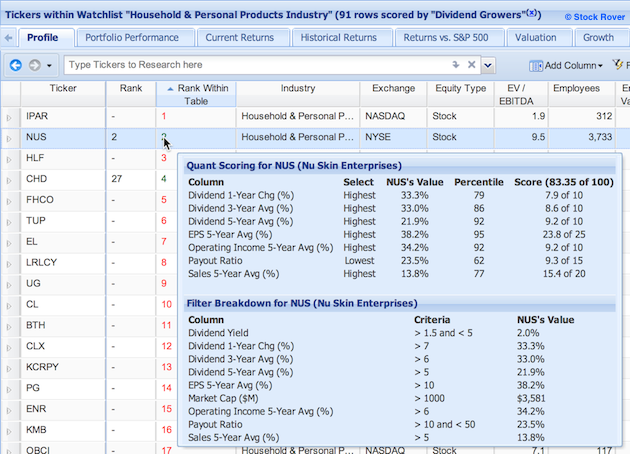Expand the FHCO row triangle
This screenshot has width=630, height=454.
click(9, 201)
